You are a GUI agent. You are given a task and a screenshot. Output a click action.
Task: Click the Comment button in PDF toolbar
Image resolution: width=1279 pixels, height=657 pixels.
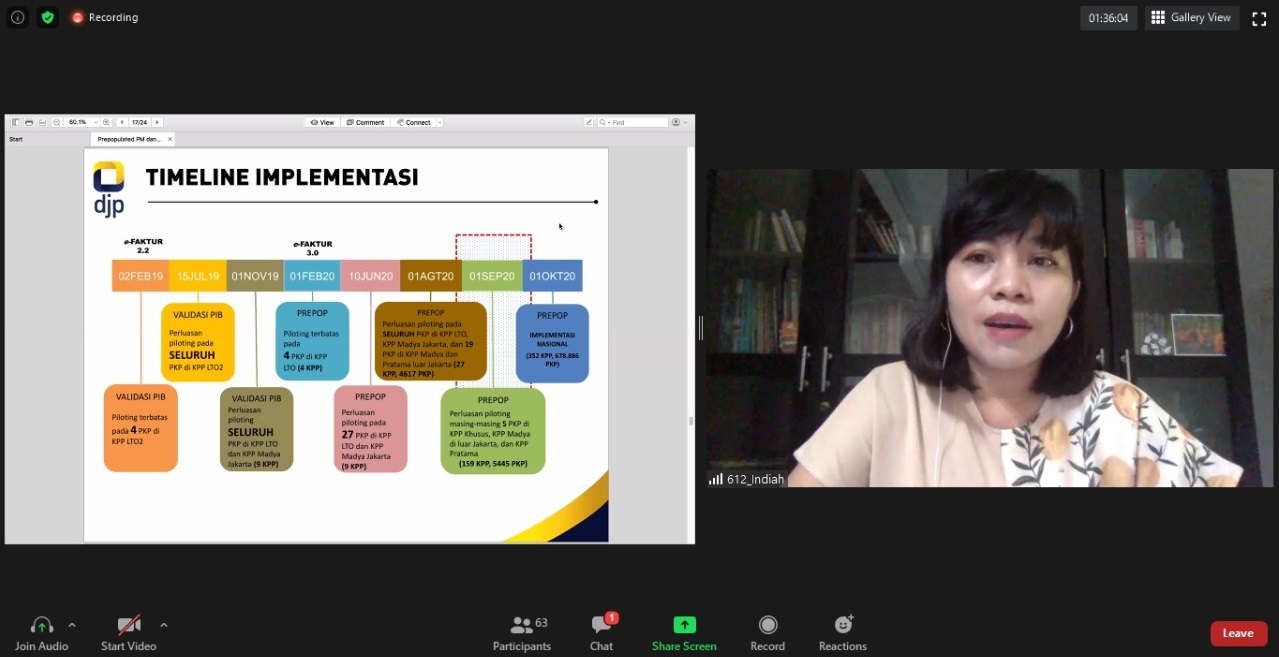click(365, 122)
